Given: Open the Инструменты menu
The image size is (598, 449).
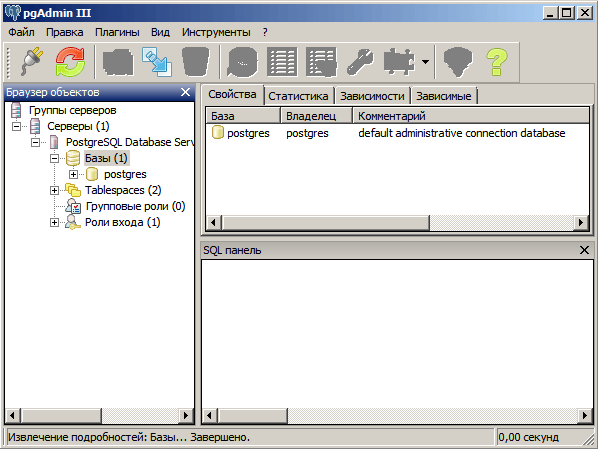Looking at the screenshot, I should [x=216, y=32].
